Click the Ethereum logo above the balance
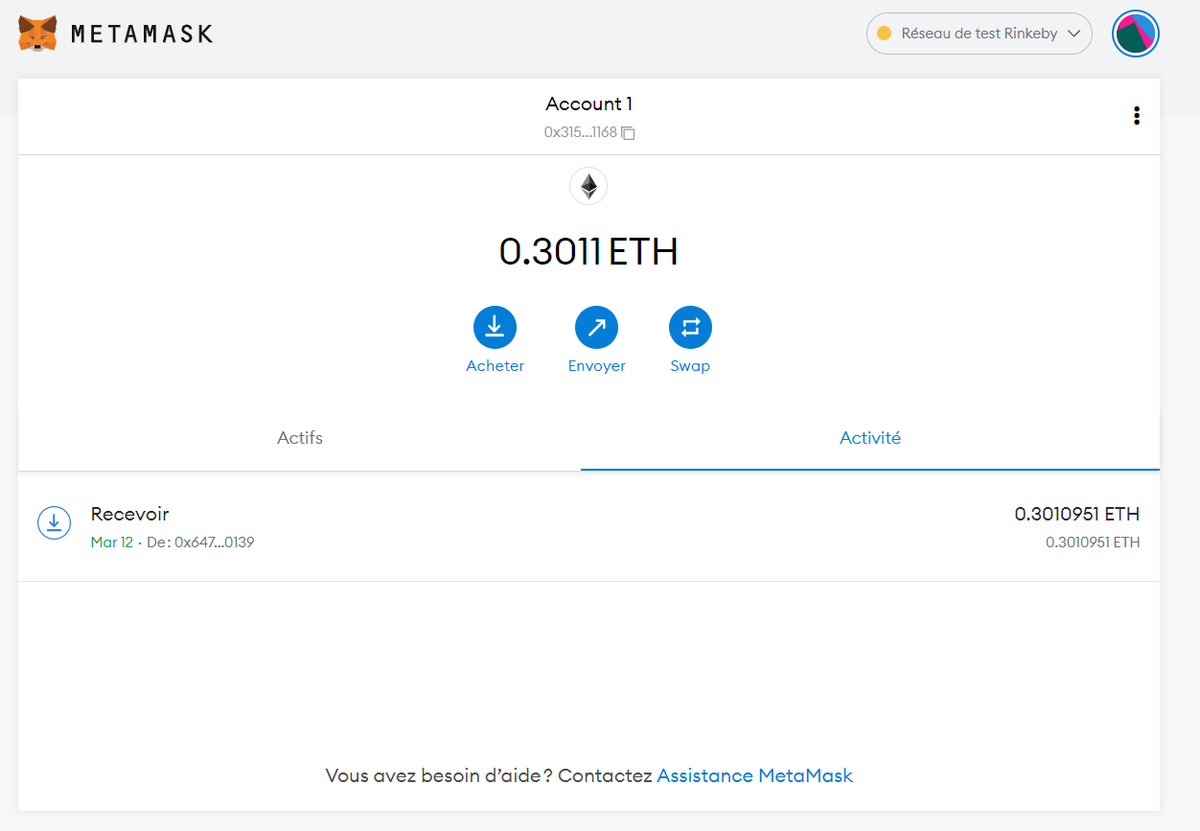 point(589,186)
